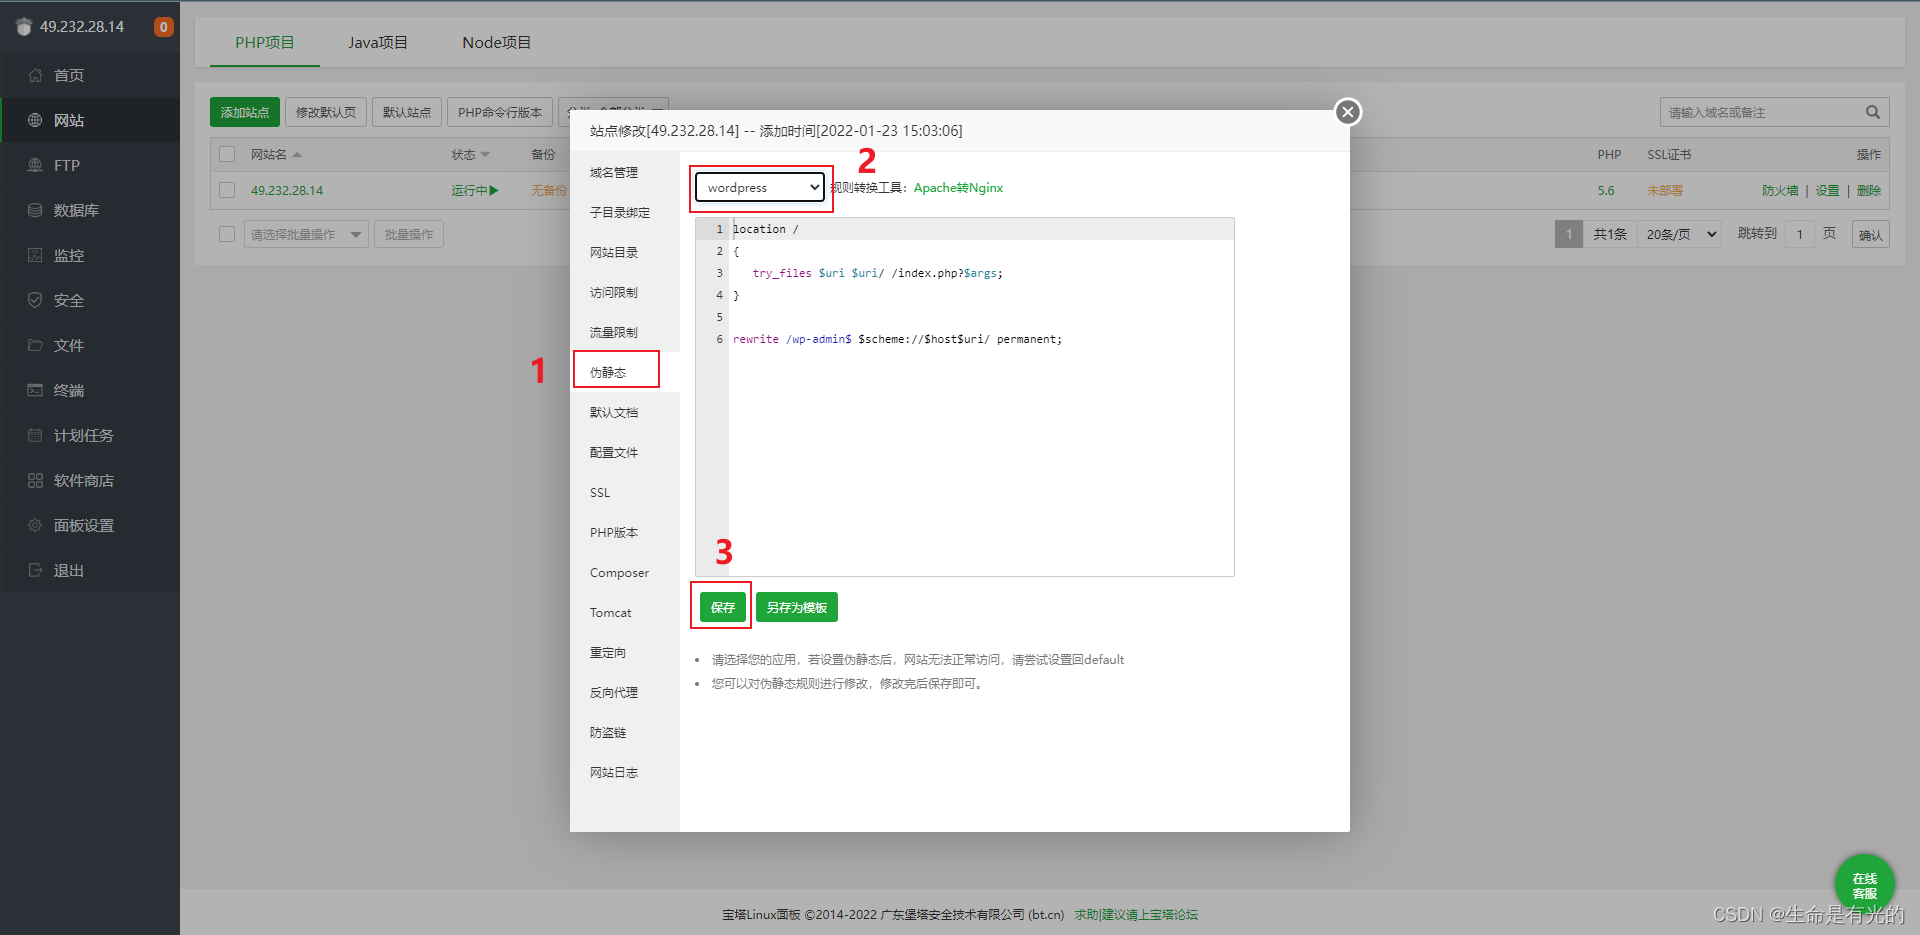Click the 设置 link for the site
This screenshot has height=935, width=1920.
coord(1828,190)
